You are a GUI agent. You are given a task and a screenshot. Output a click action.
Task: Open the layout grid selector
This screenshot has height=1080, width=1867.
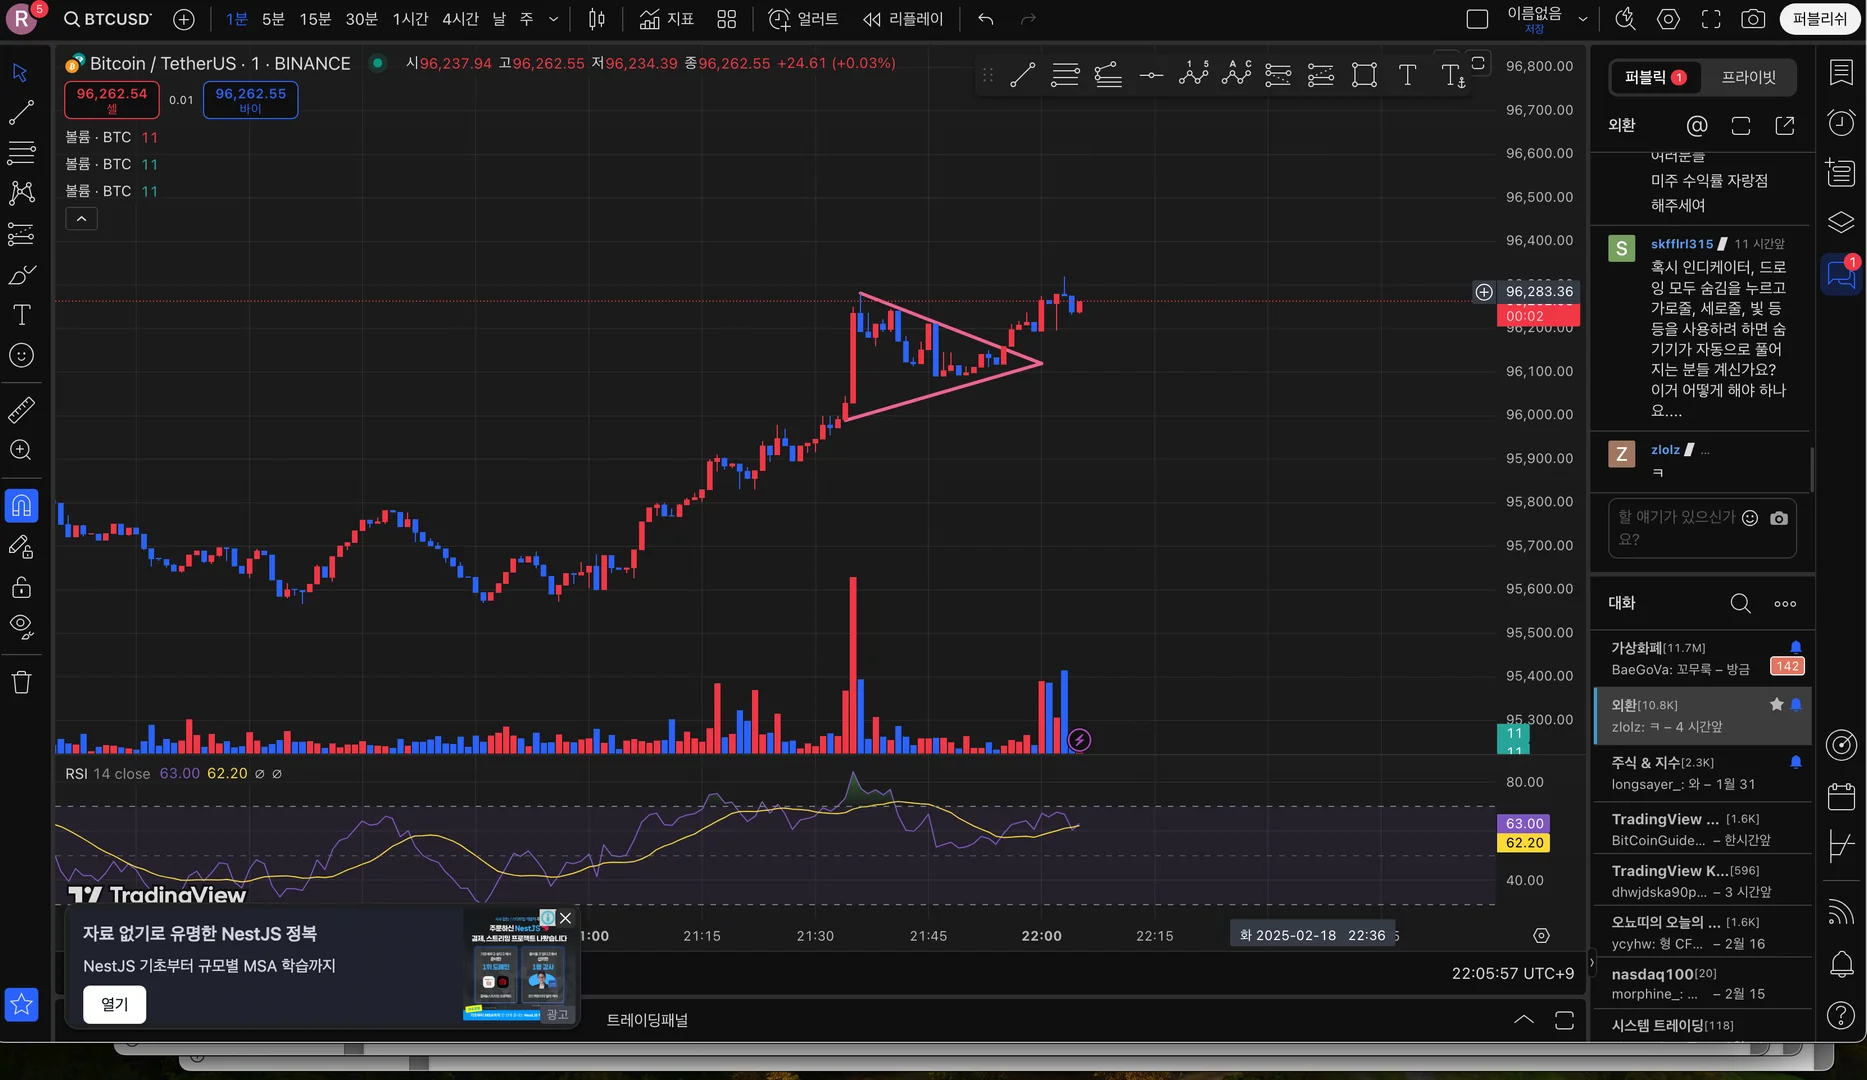pos(727,19)
